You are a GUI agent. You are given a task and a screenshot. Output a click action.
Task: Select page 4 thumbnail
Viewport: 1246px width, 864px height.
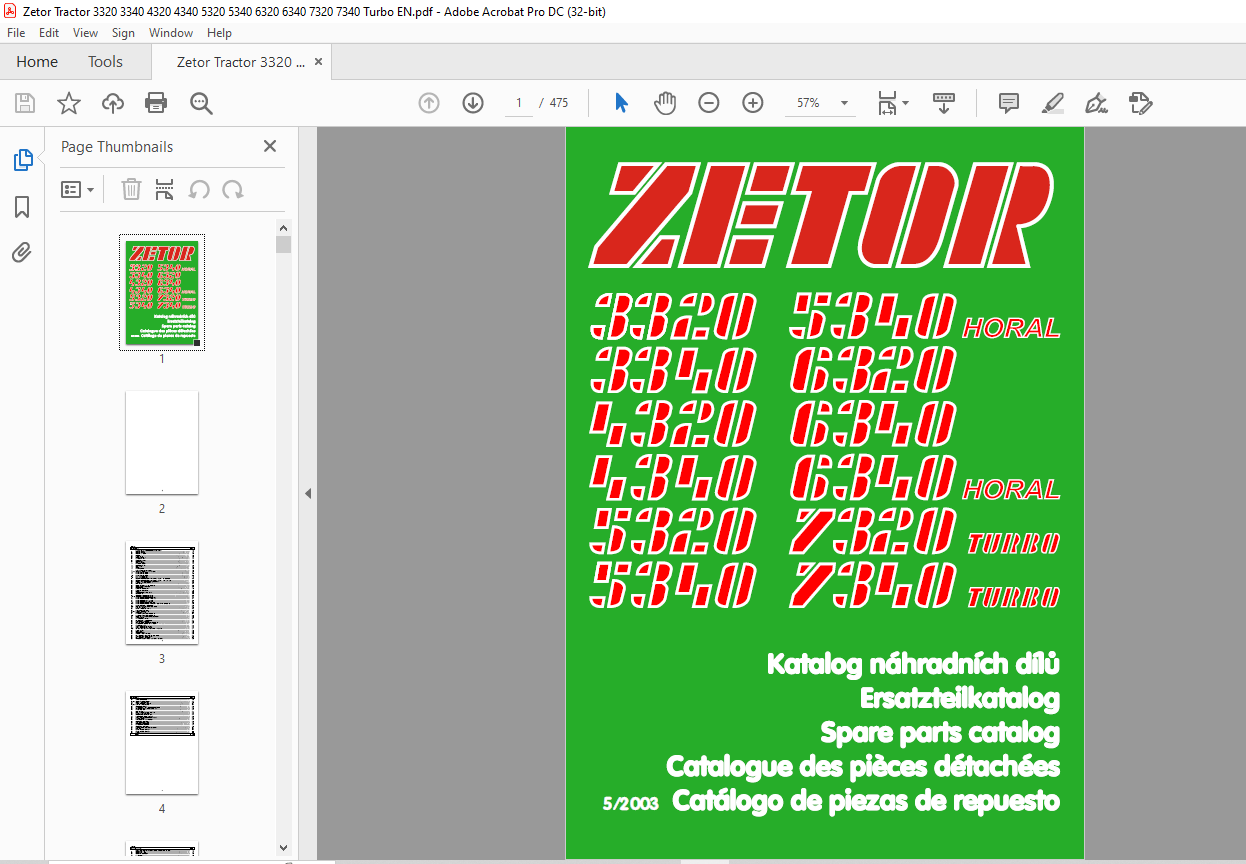click(162, 742)
